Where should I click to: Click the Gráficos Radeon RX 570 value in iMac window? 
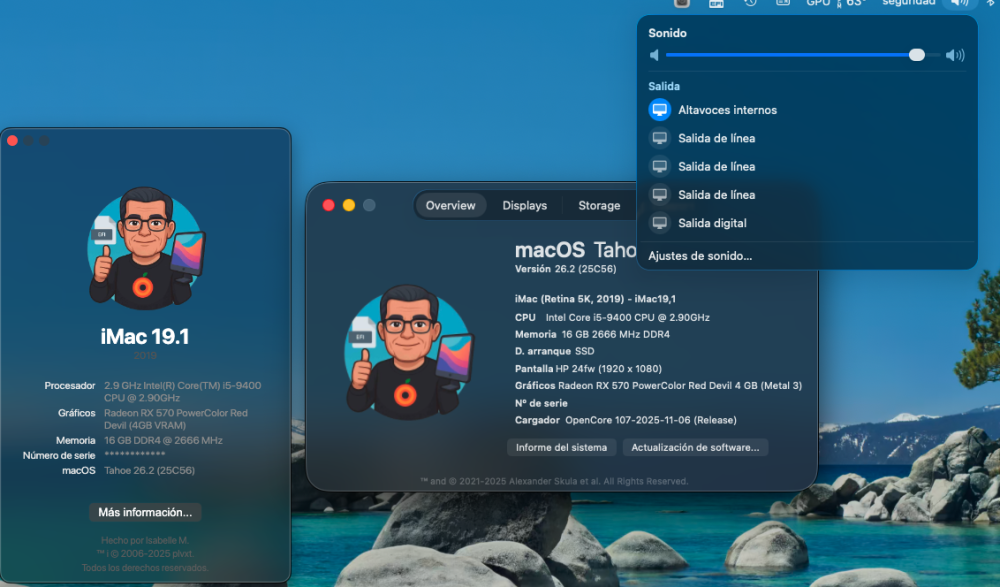(176, 419)
